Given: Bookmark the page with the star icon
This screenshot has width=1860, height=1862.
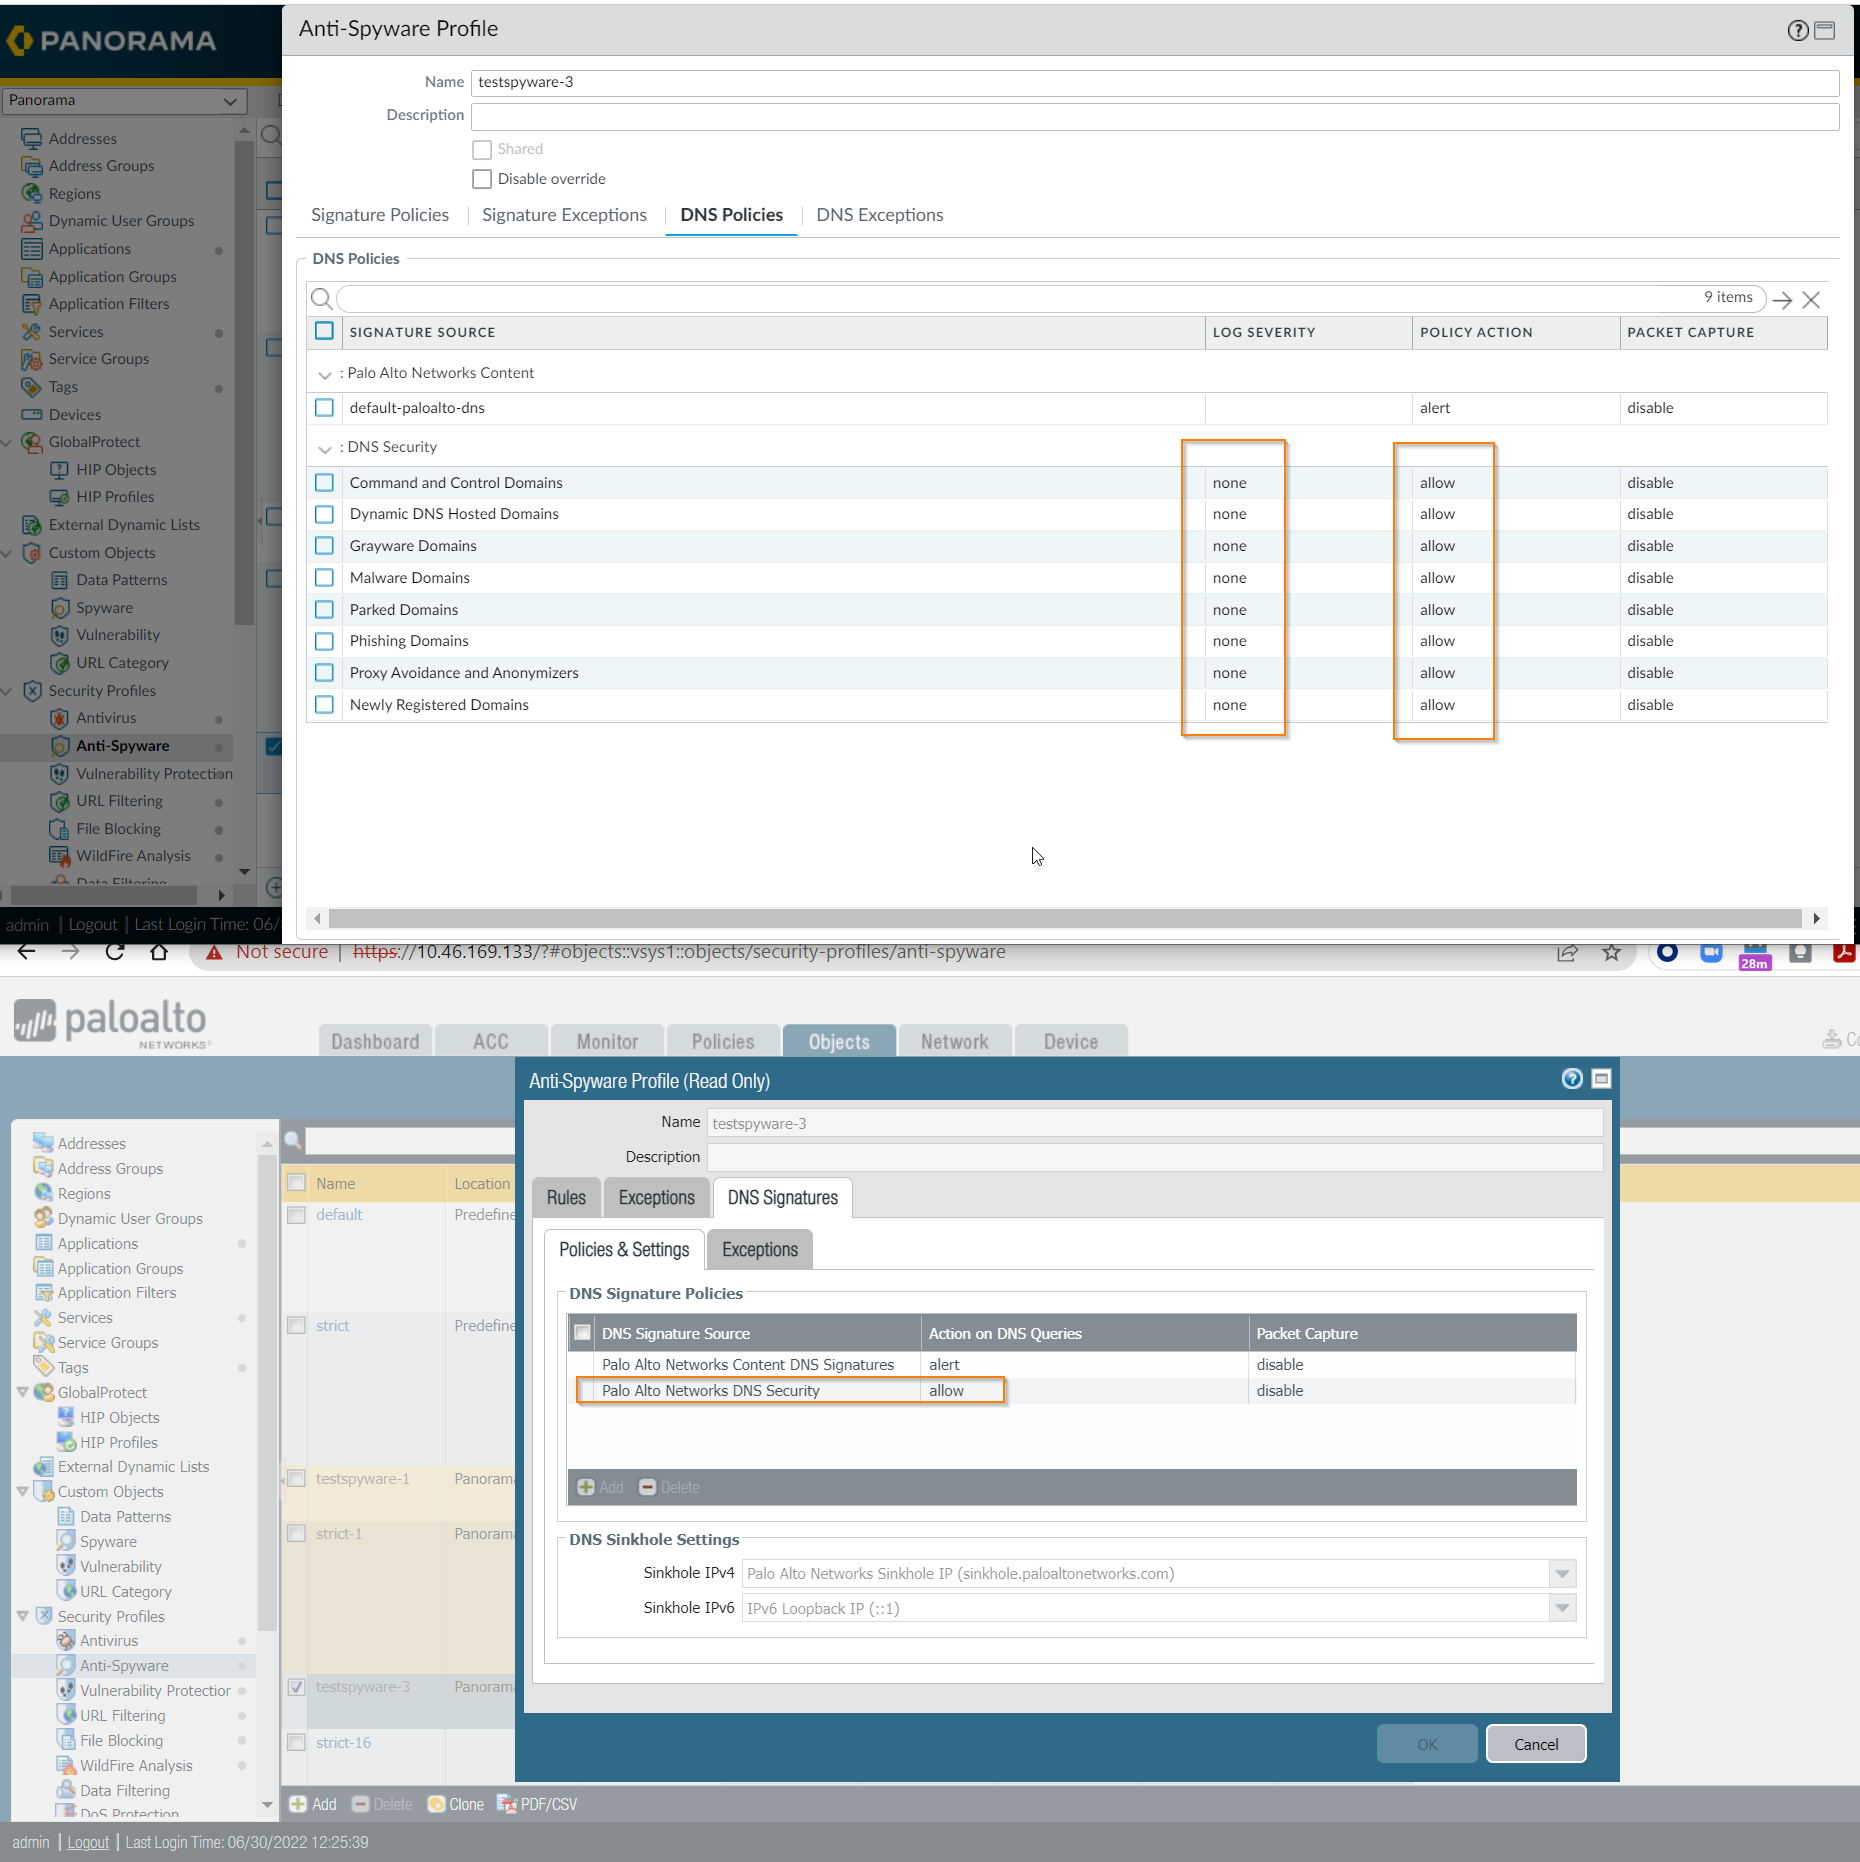Looking at the screenshot, I should point(1611,953).
